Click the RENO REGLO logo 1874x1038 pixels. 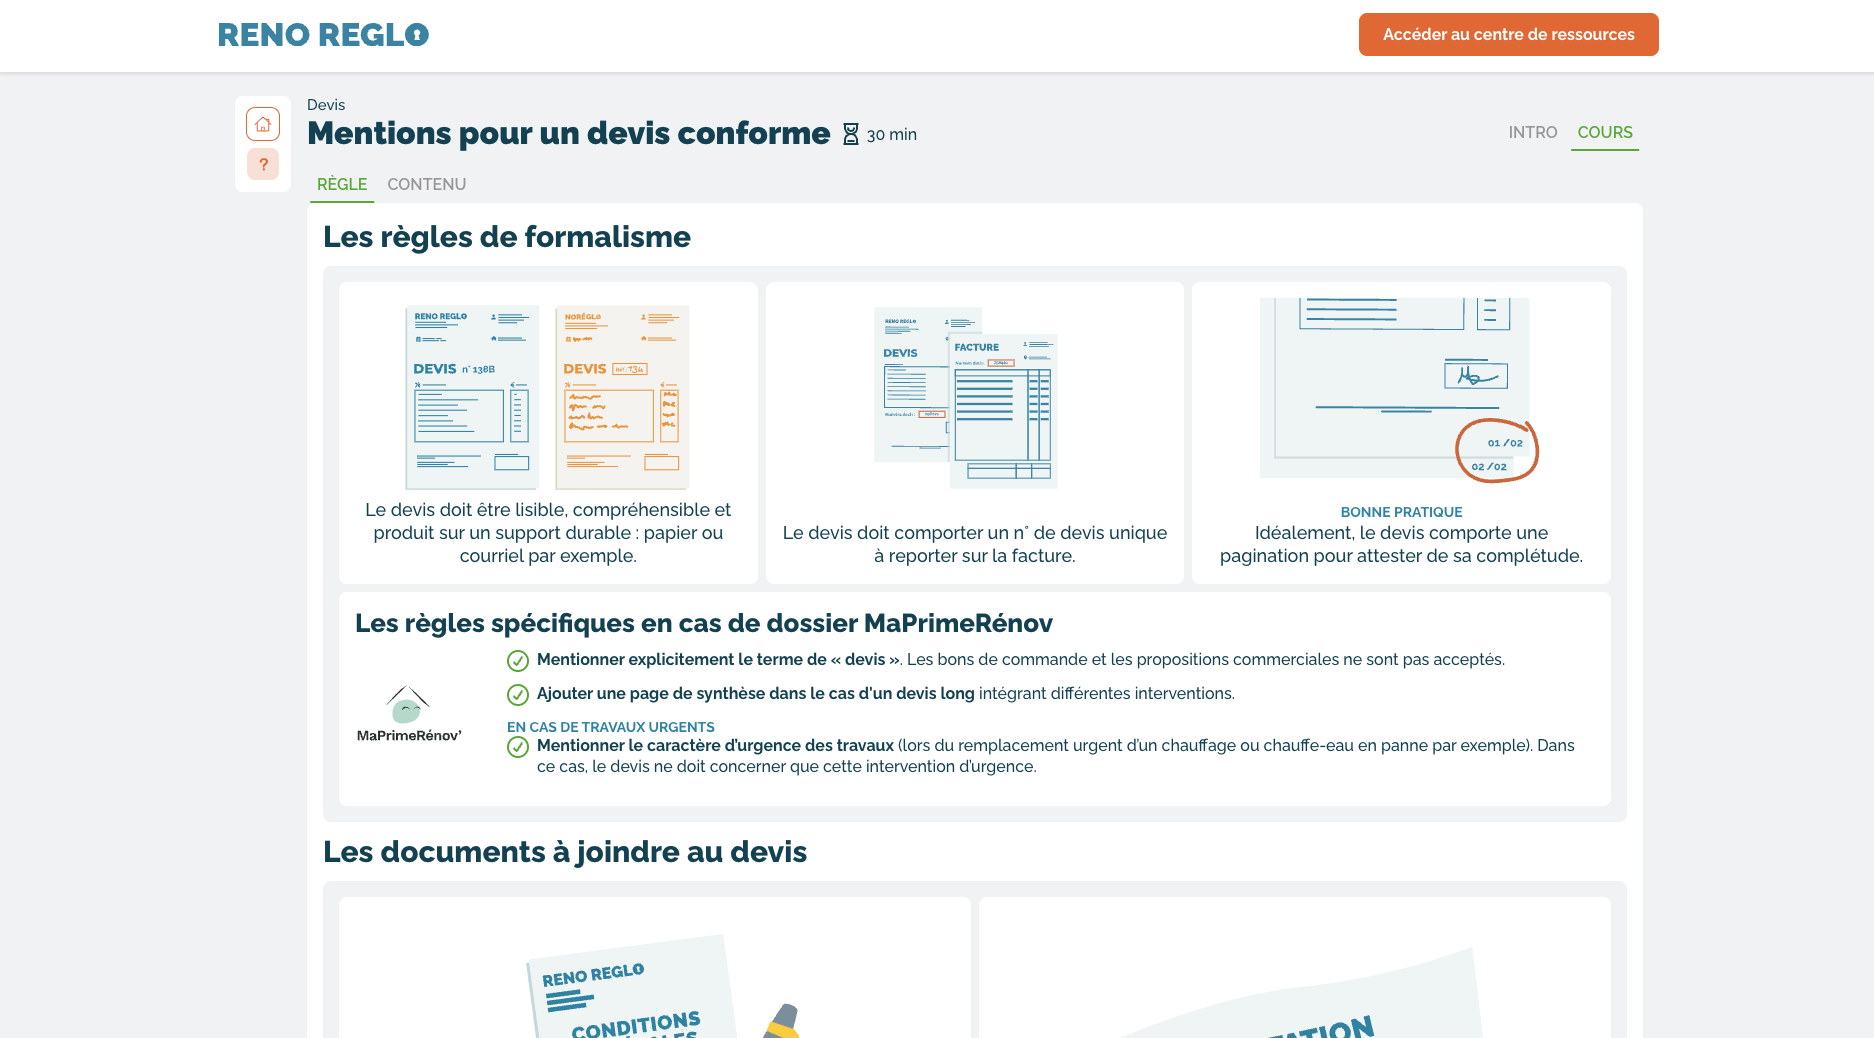pyautogui.click(x=323, y=35)
